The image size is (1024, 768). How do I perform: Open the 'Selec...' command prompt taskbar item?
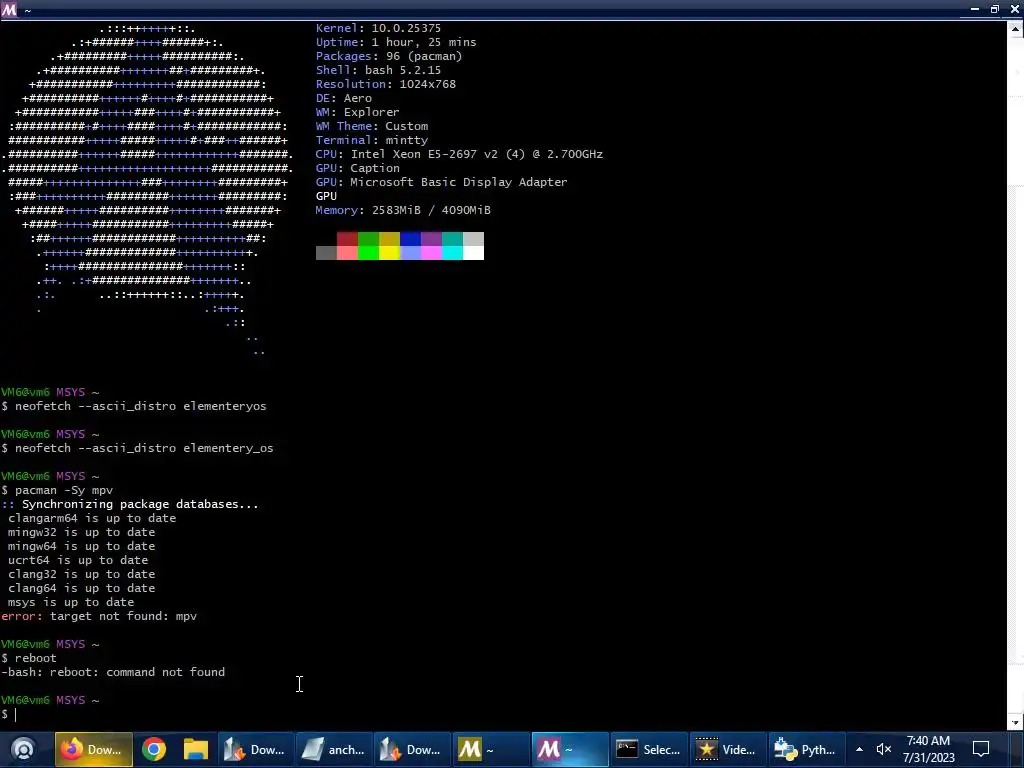[x=648, y=749]
